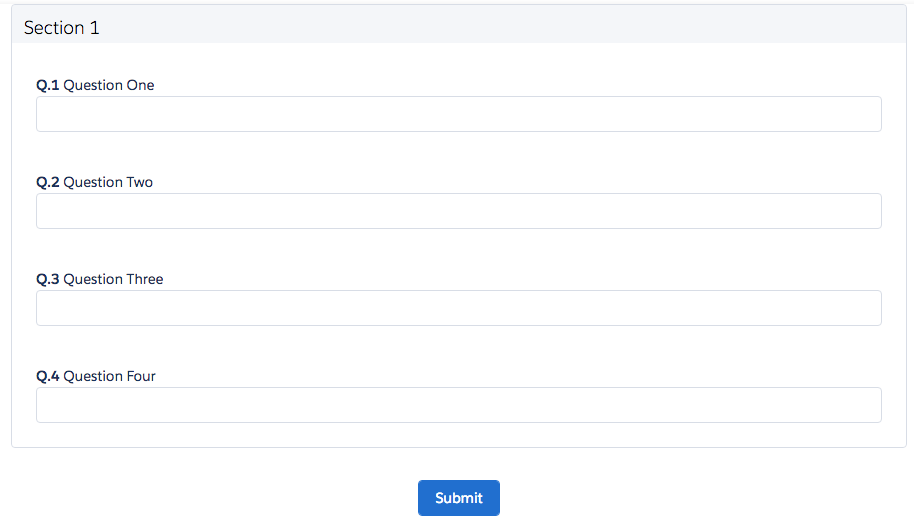Select the Question Three input box

459,308
